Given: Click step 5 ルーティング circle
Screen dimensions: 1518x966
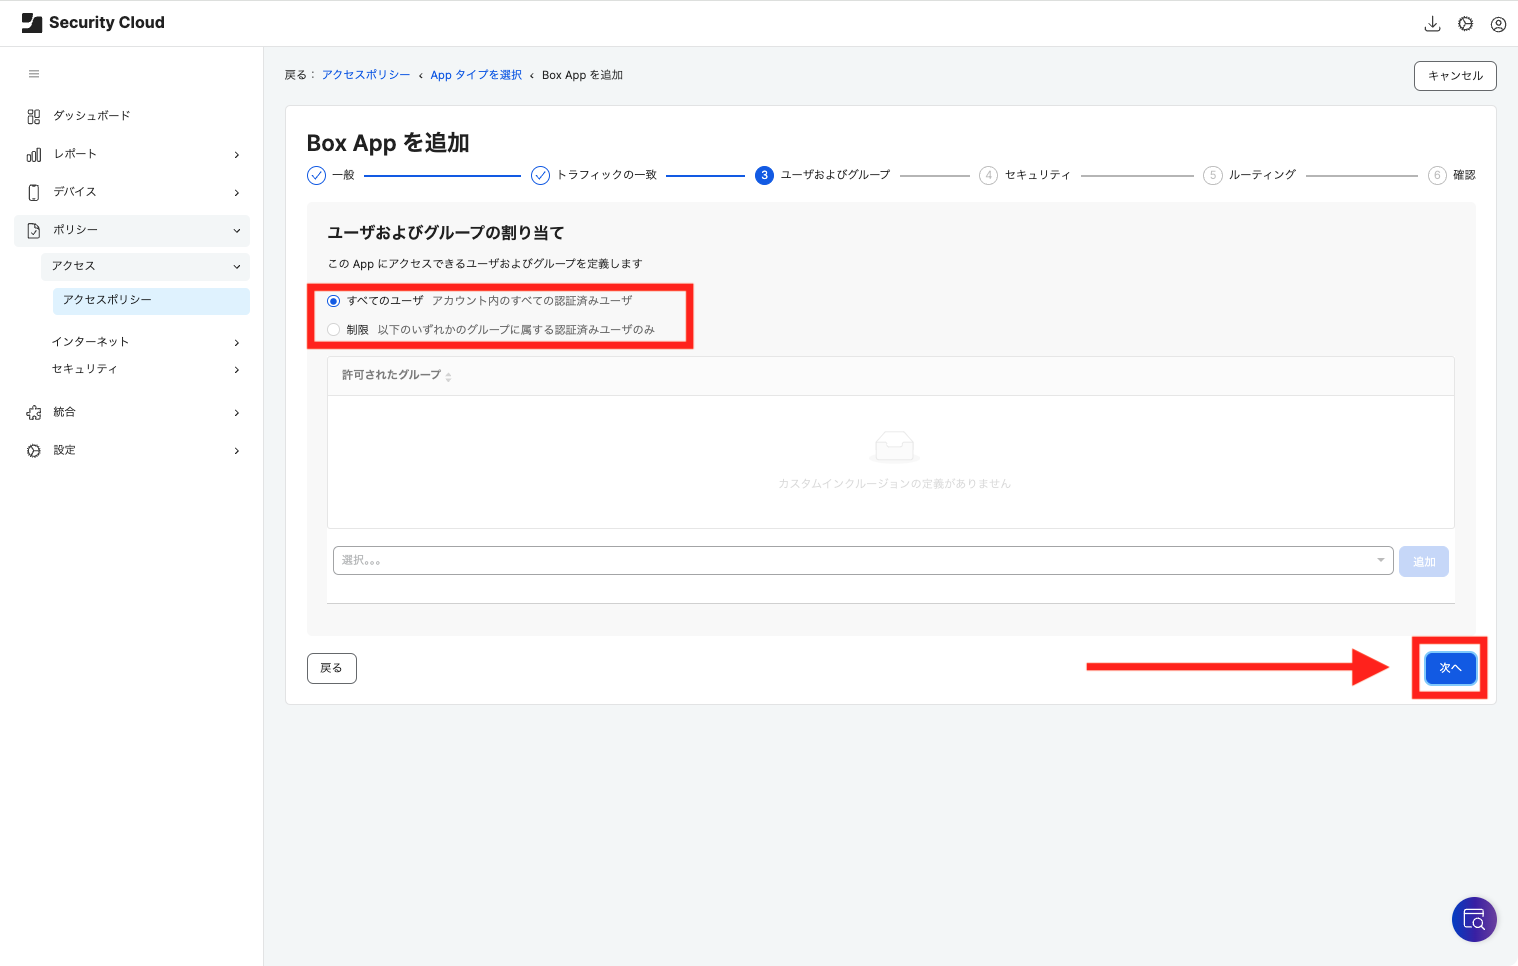Looking at the screenshot, I should click(x=1212, y=175).
